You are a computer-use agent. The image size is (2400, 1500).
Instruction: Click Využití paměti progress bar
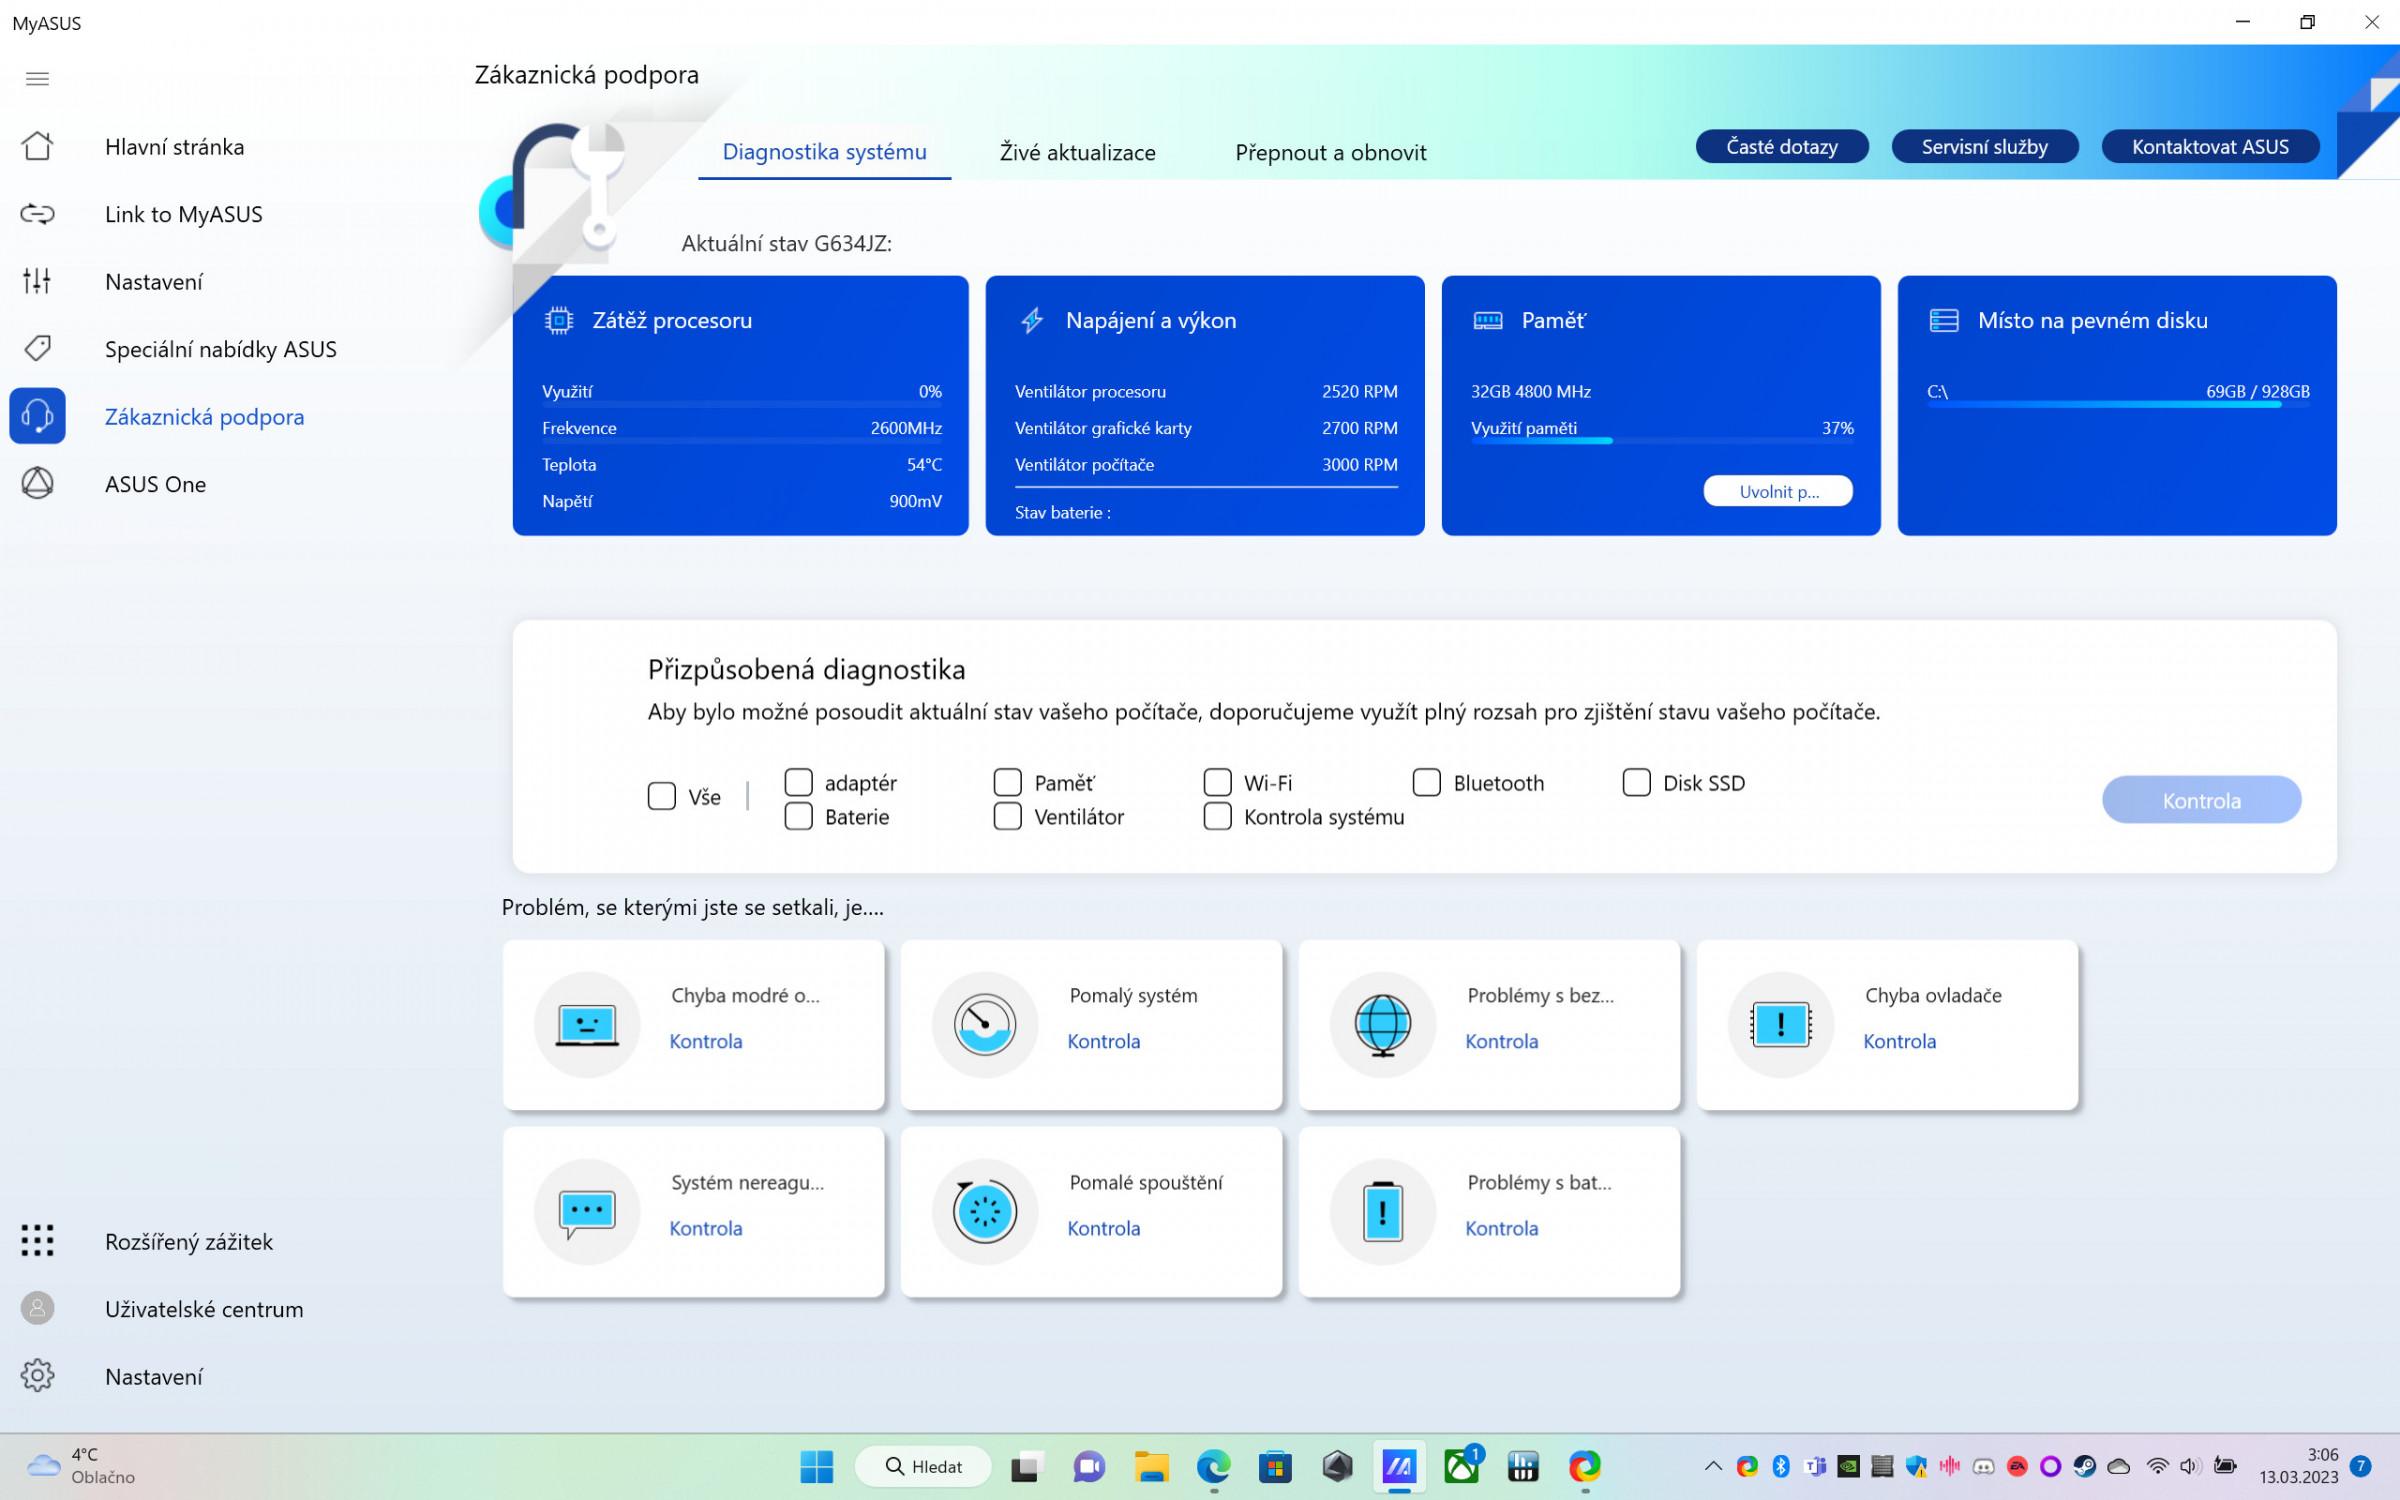point(1661,441)
